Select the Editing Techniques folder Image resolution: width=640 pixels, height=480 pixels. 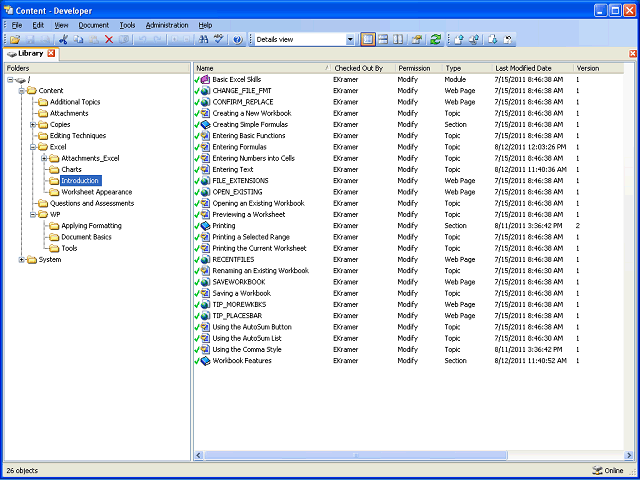click(x=78, y=136)
